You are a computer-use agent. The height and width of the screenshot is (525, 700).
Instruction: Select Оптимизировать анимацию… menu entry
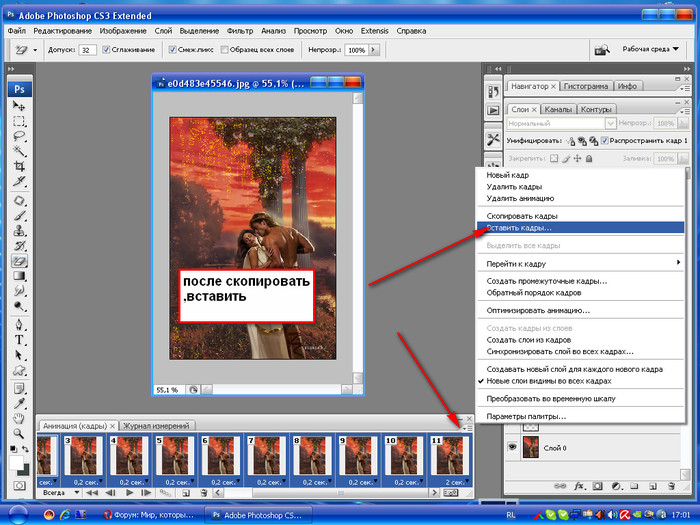[x=580, y=310]
